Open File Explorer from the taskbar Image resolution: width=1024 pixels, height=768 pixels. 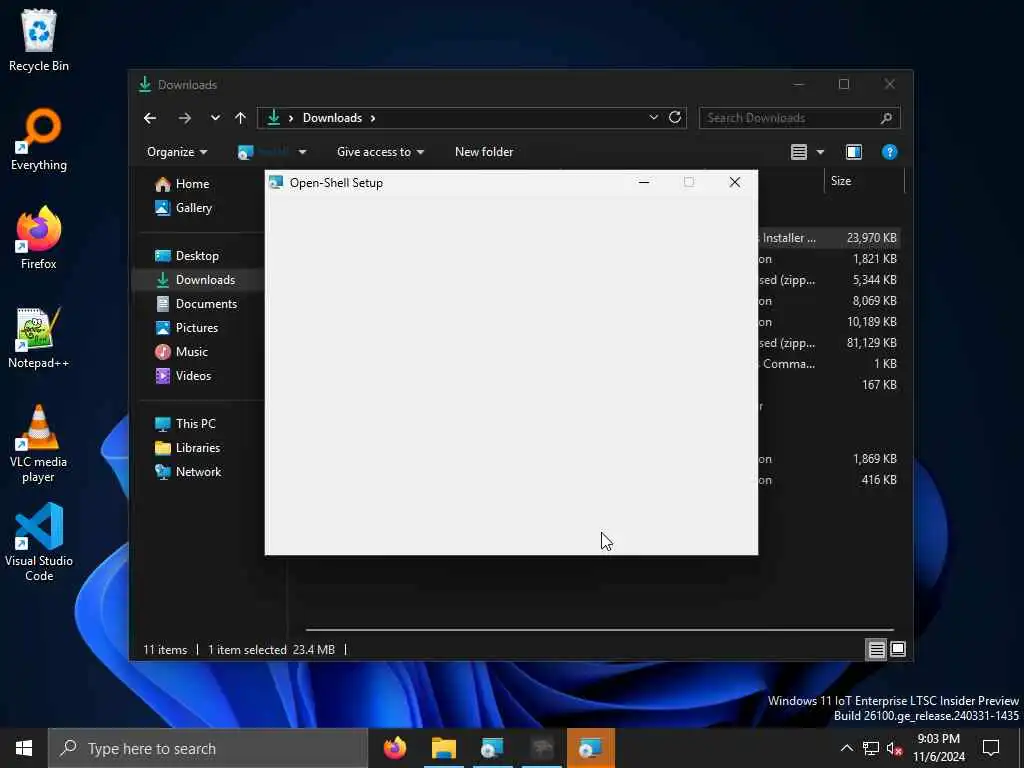pos(443,748)
